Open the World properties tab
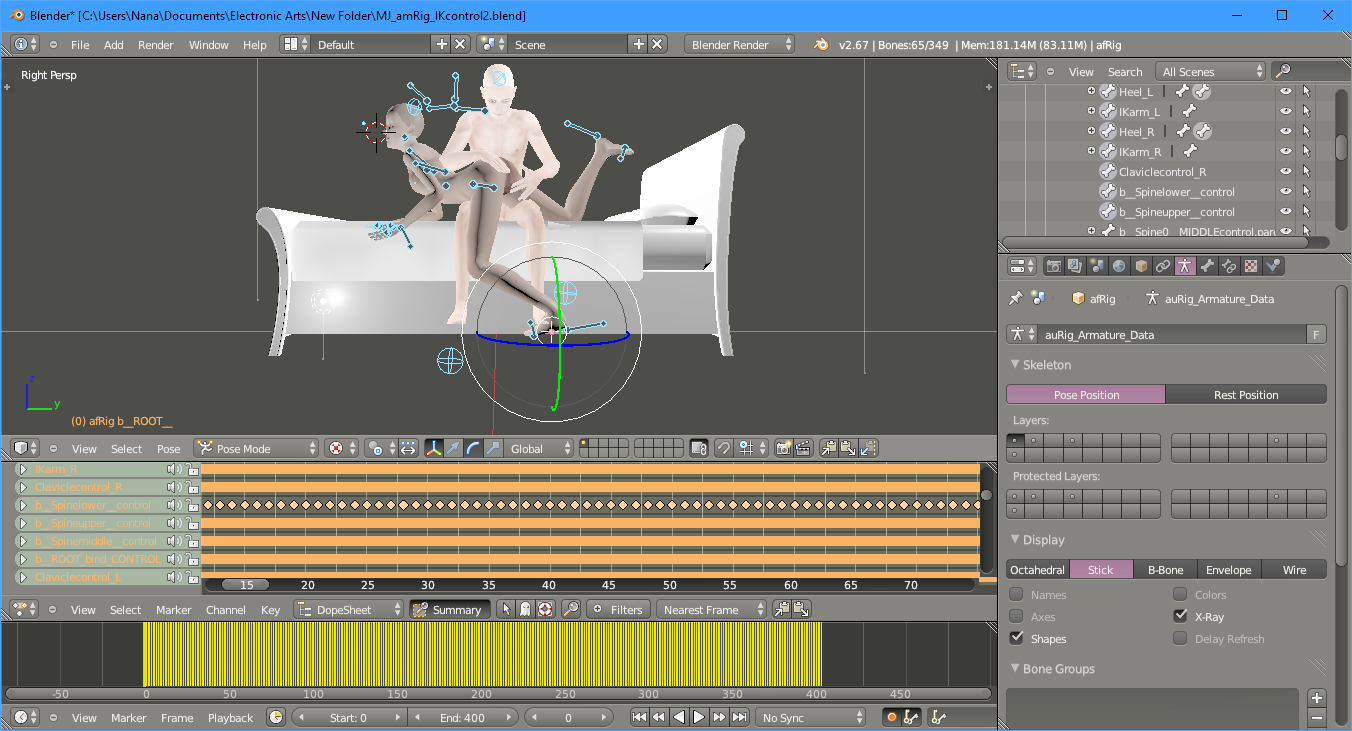Image resolution: width=1352 pixels, height=731 pixels. click(1119, 266)
